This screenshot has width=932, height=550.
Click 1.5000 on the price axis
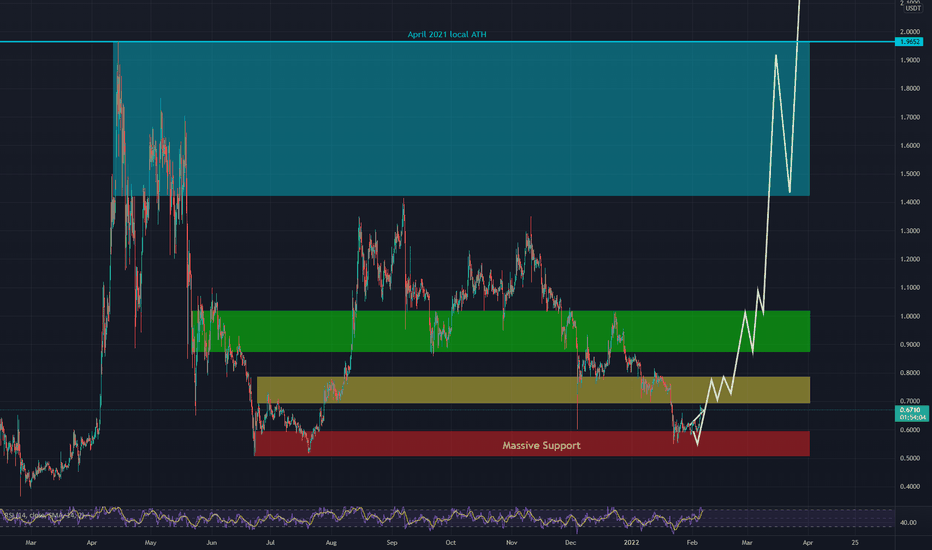pyautogui.click(x=910, y=174)
